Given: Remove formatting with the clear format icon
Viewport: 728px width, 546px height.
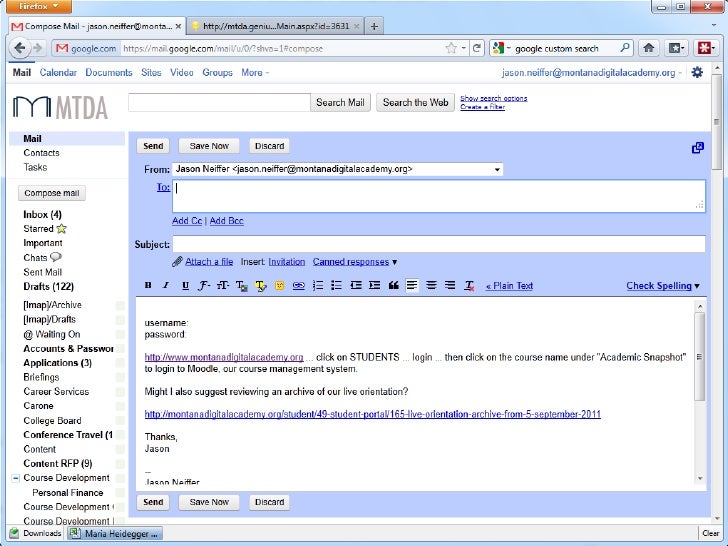Looking at the screenshot, I should pos(469,286).
